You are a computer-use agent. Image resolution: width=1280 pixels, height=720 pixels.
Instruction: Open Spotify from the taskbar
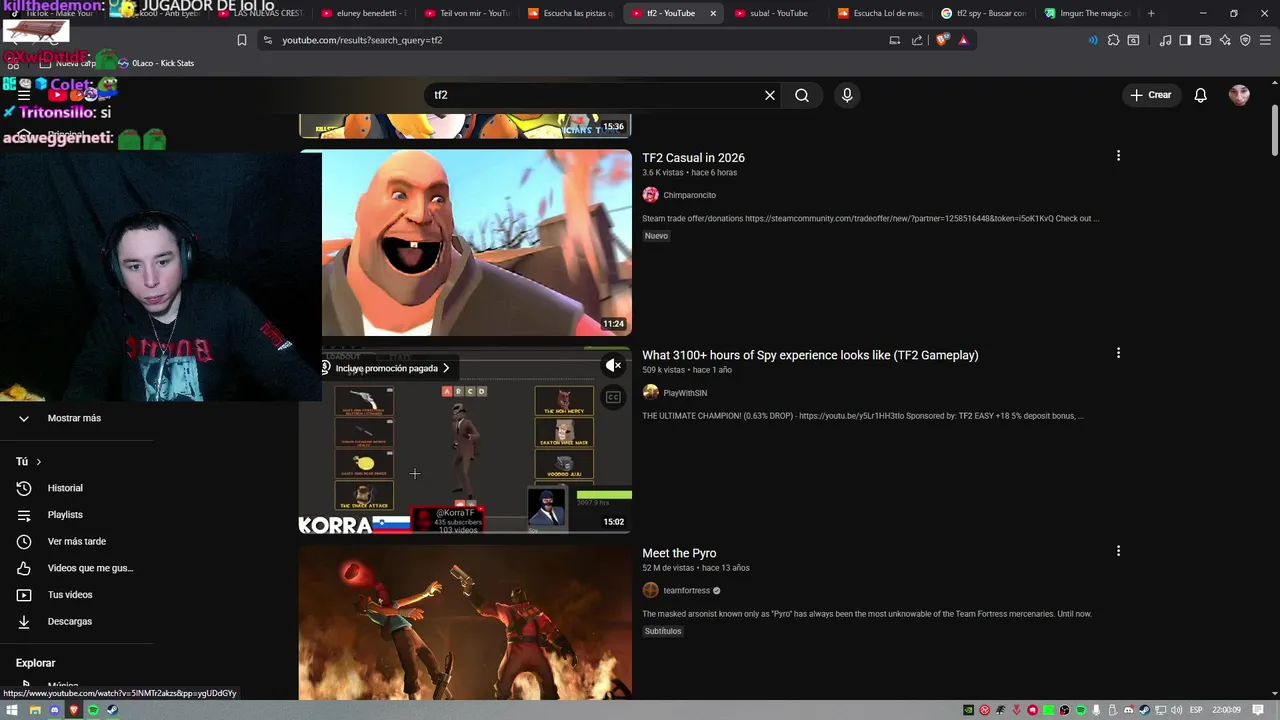tap(93, 710)
